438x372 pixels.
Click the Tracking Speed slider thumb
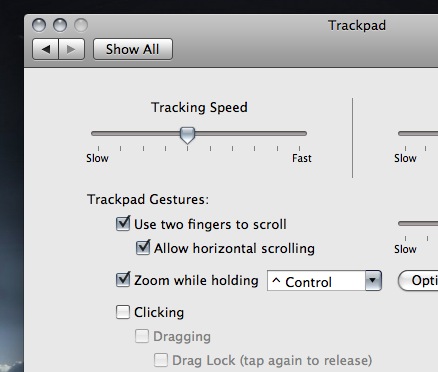click(187, 135)
